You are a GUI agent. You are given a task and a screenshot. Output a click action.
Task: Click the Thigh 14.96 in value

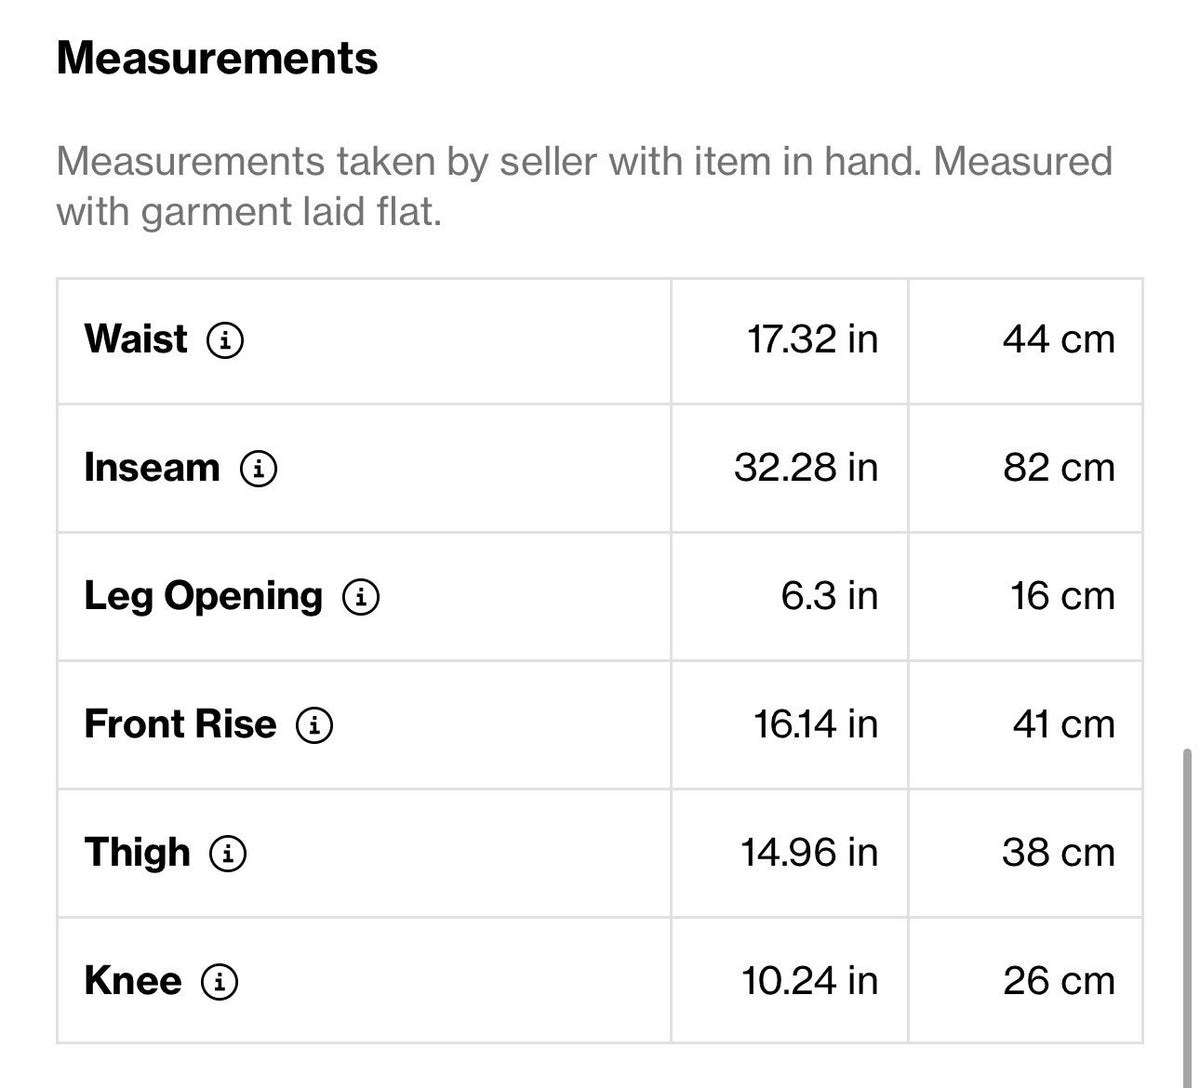pos(809,852)
